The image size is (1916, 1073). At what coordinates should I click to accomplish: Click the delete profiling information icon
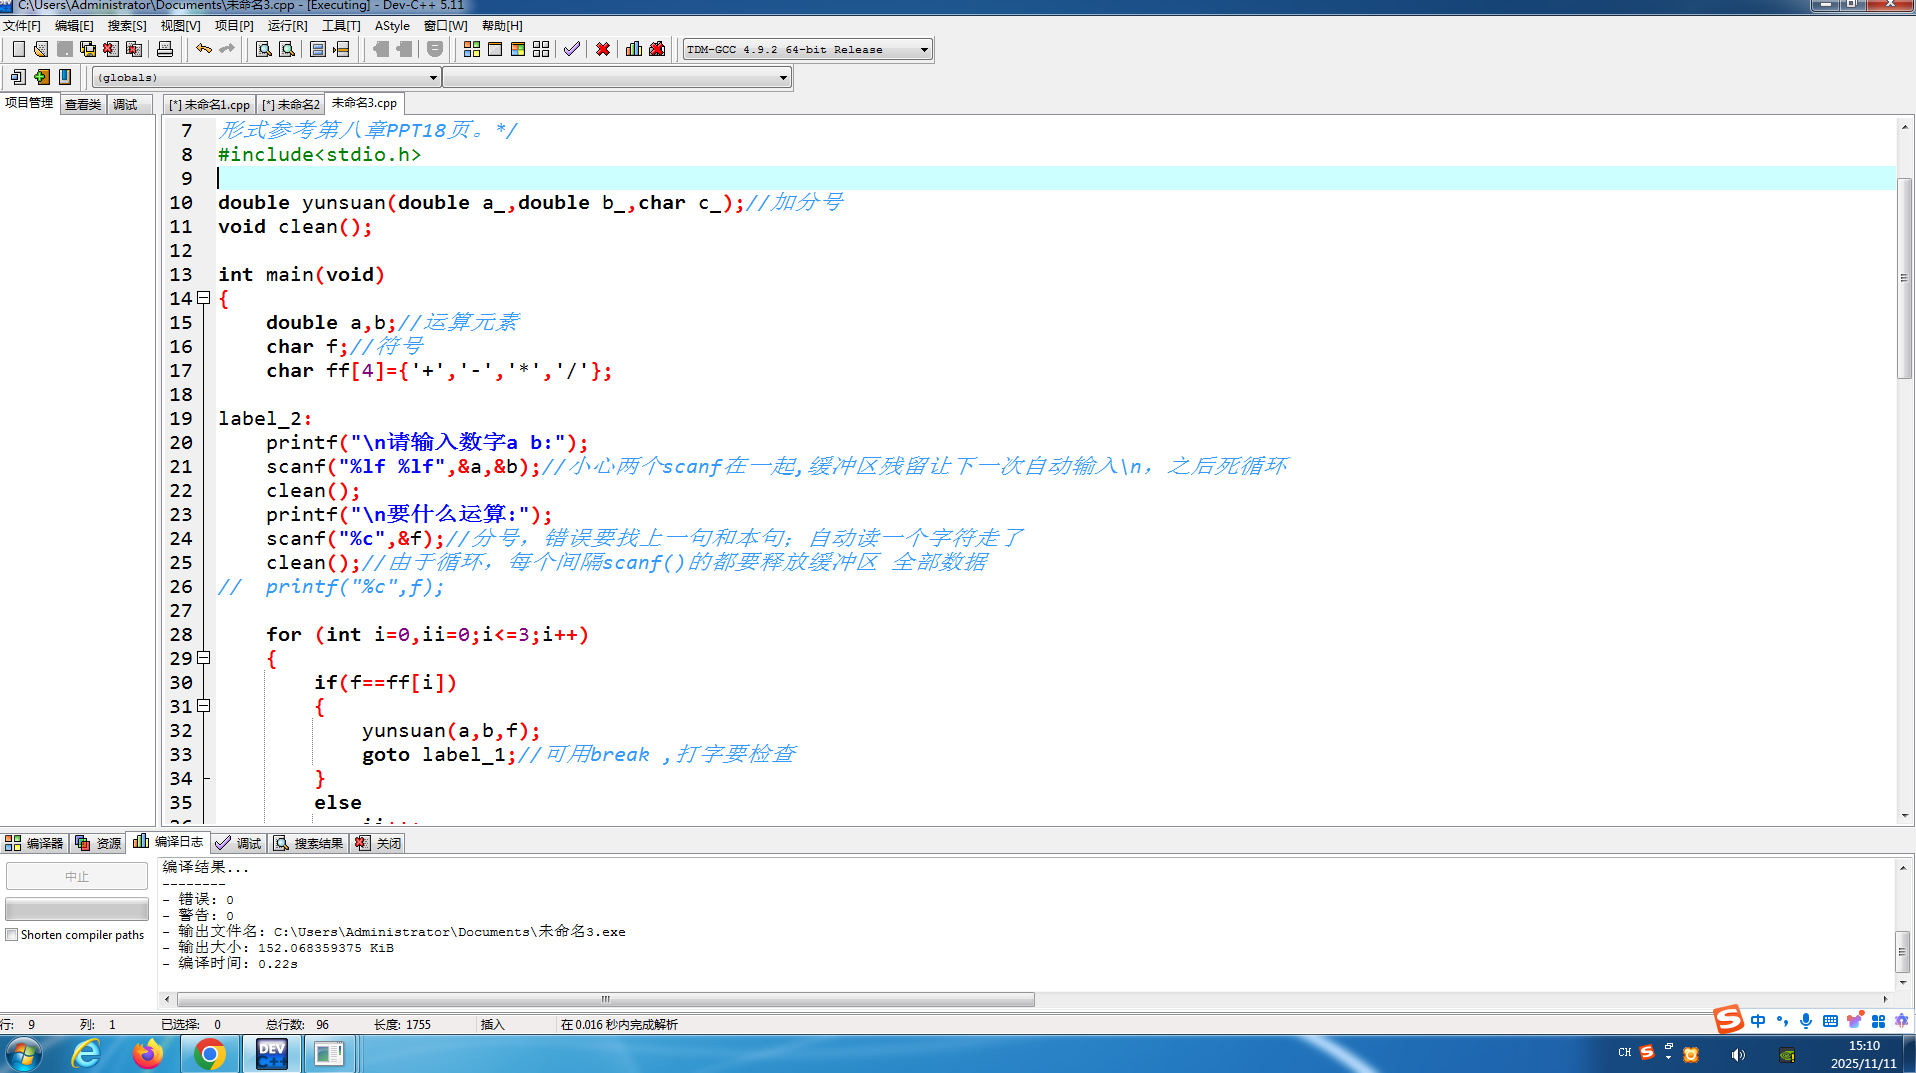click(657, 49)
